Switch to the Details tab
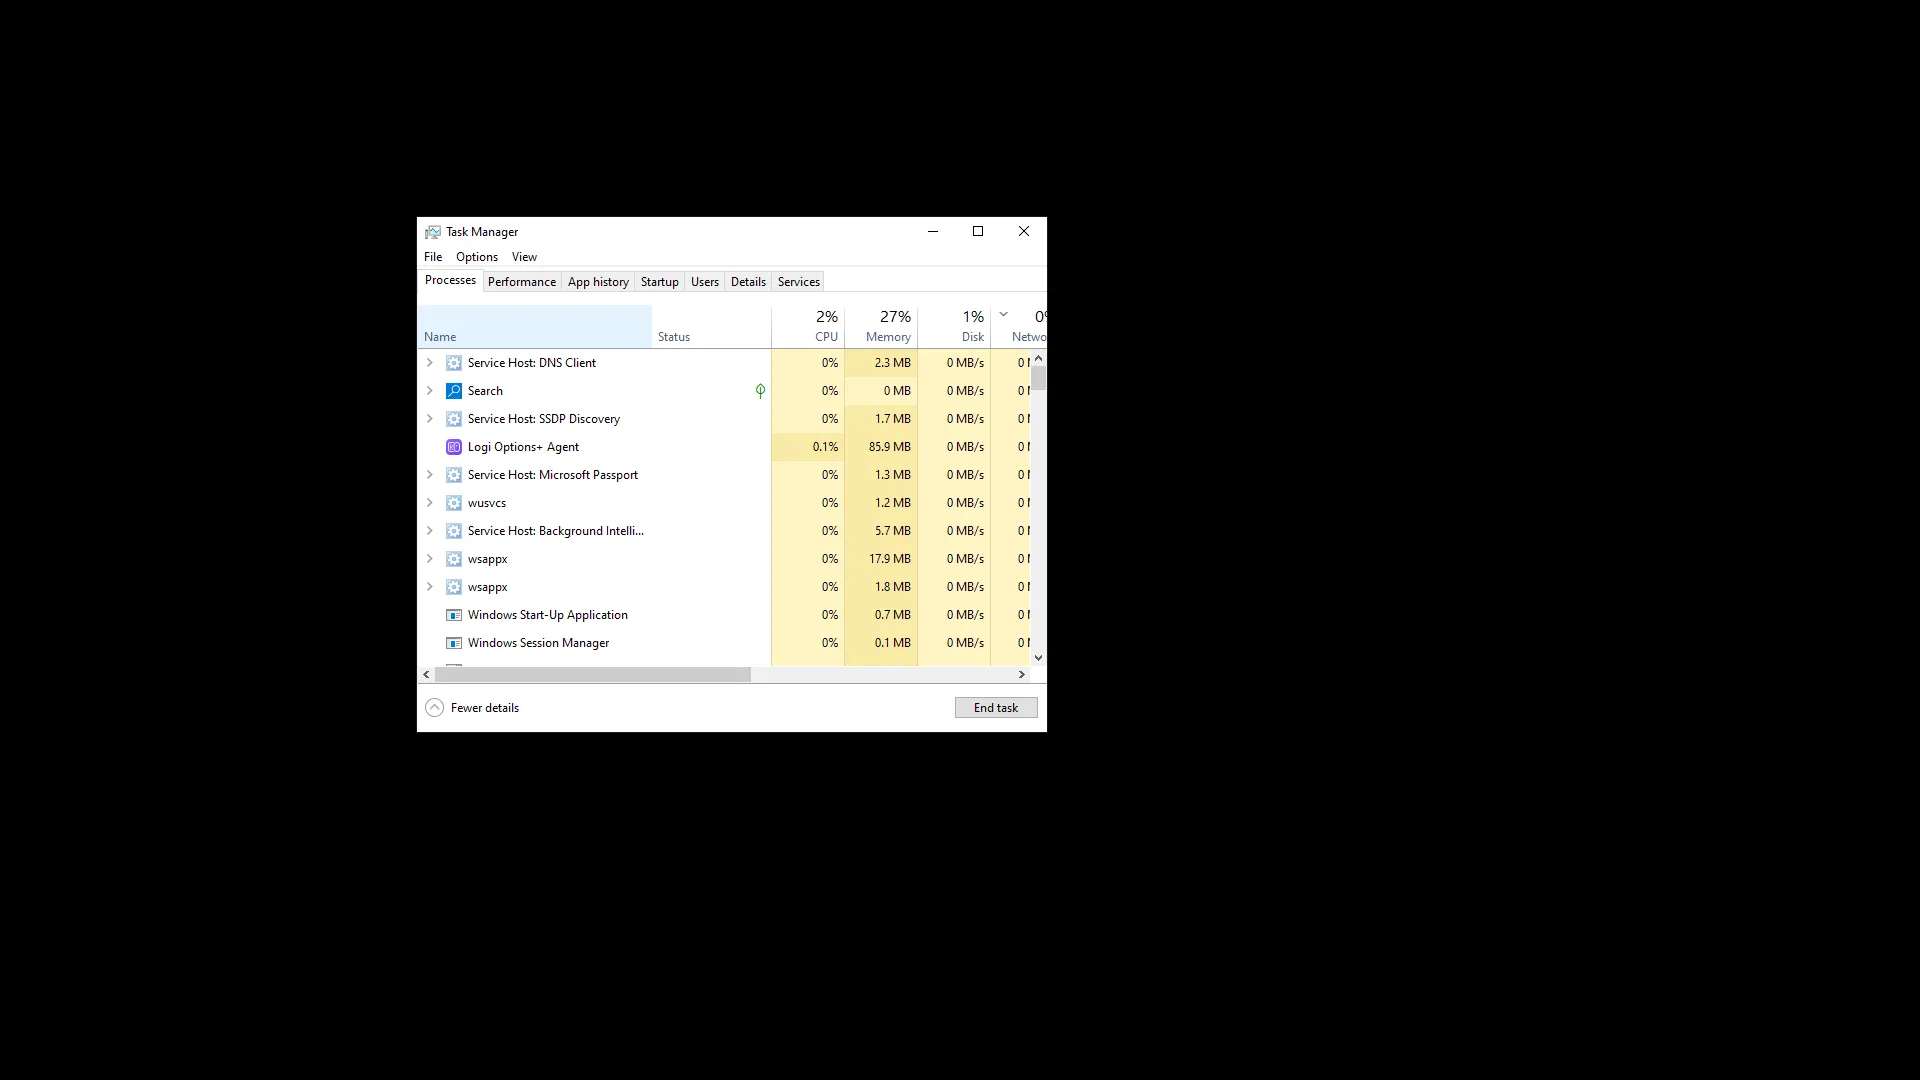Screen dimensions: 1920x1080 (x=748, y=281)
